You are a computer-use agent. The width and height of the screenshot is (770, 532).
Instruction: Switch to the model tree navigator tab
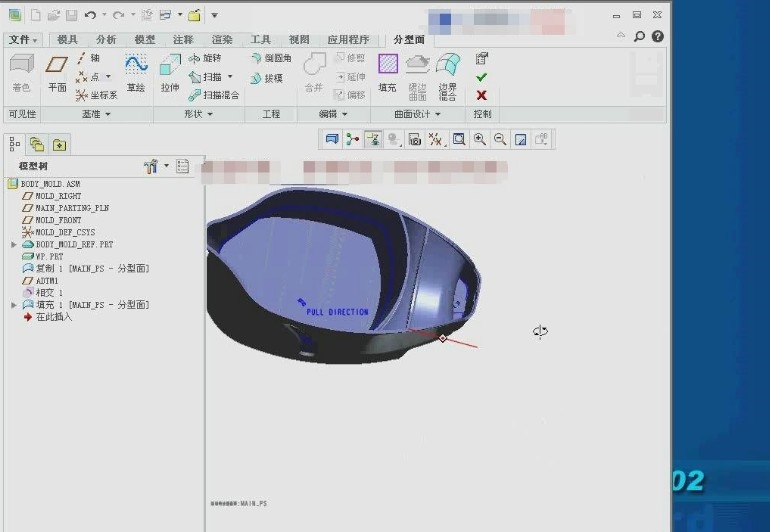[15, 144]
